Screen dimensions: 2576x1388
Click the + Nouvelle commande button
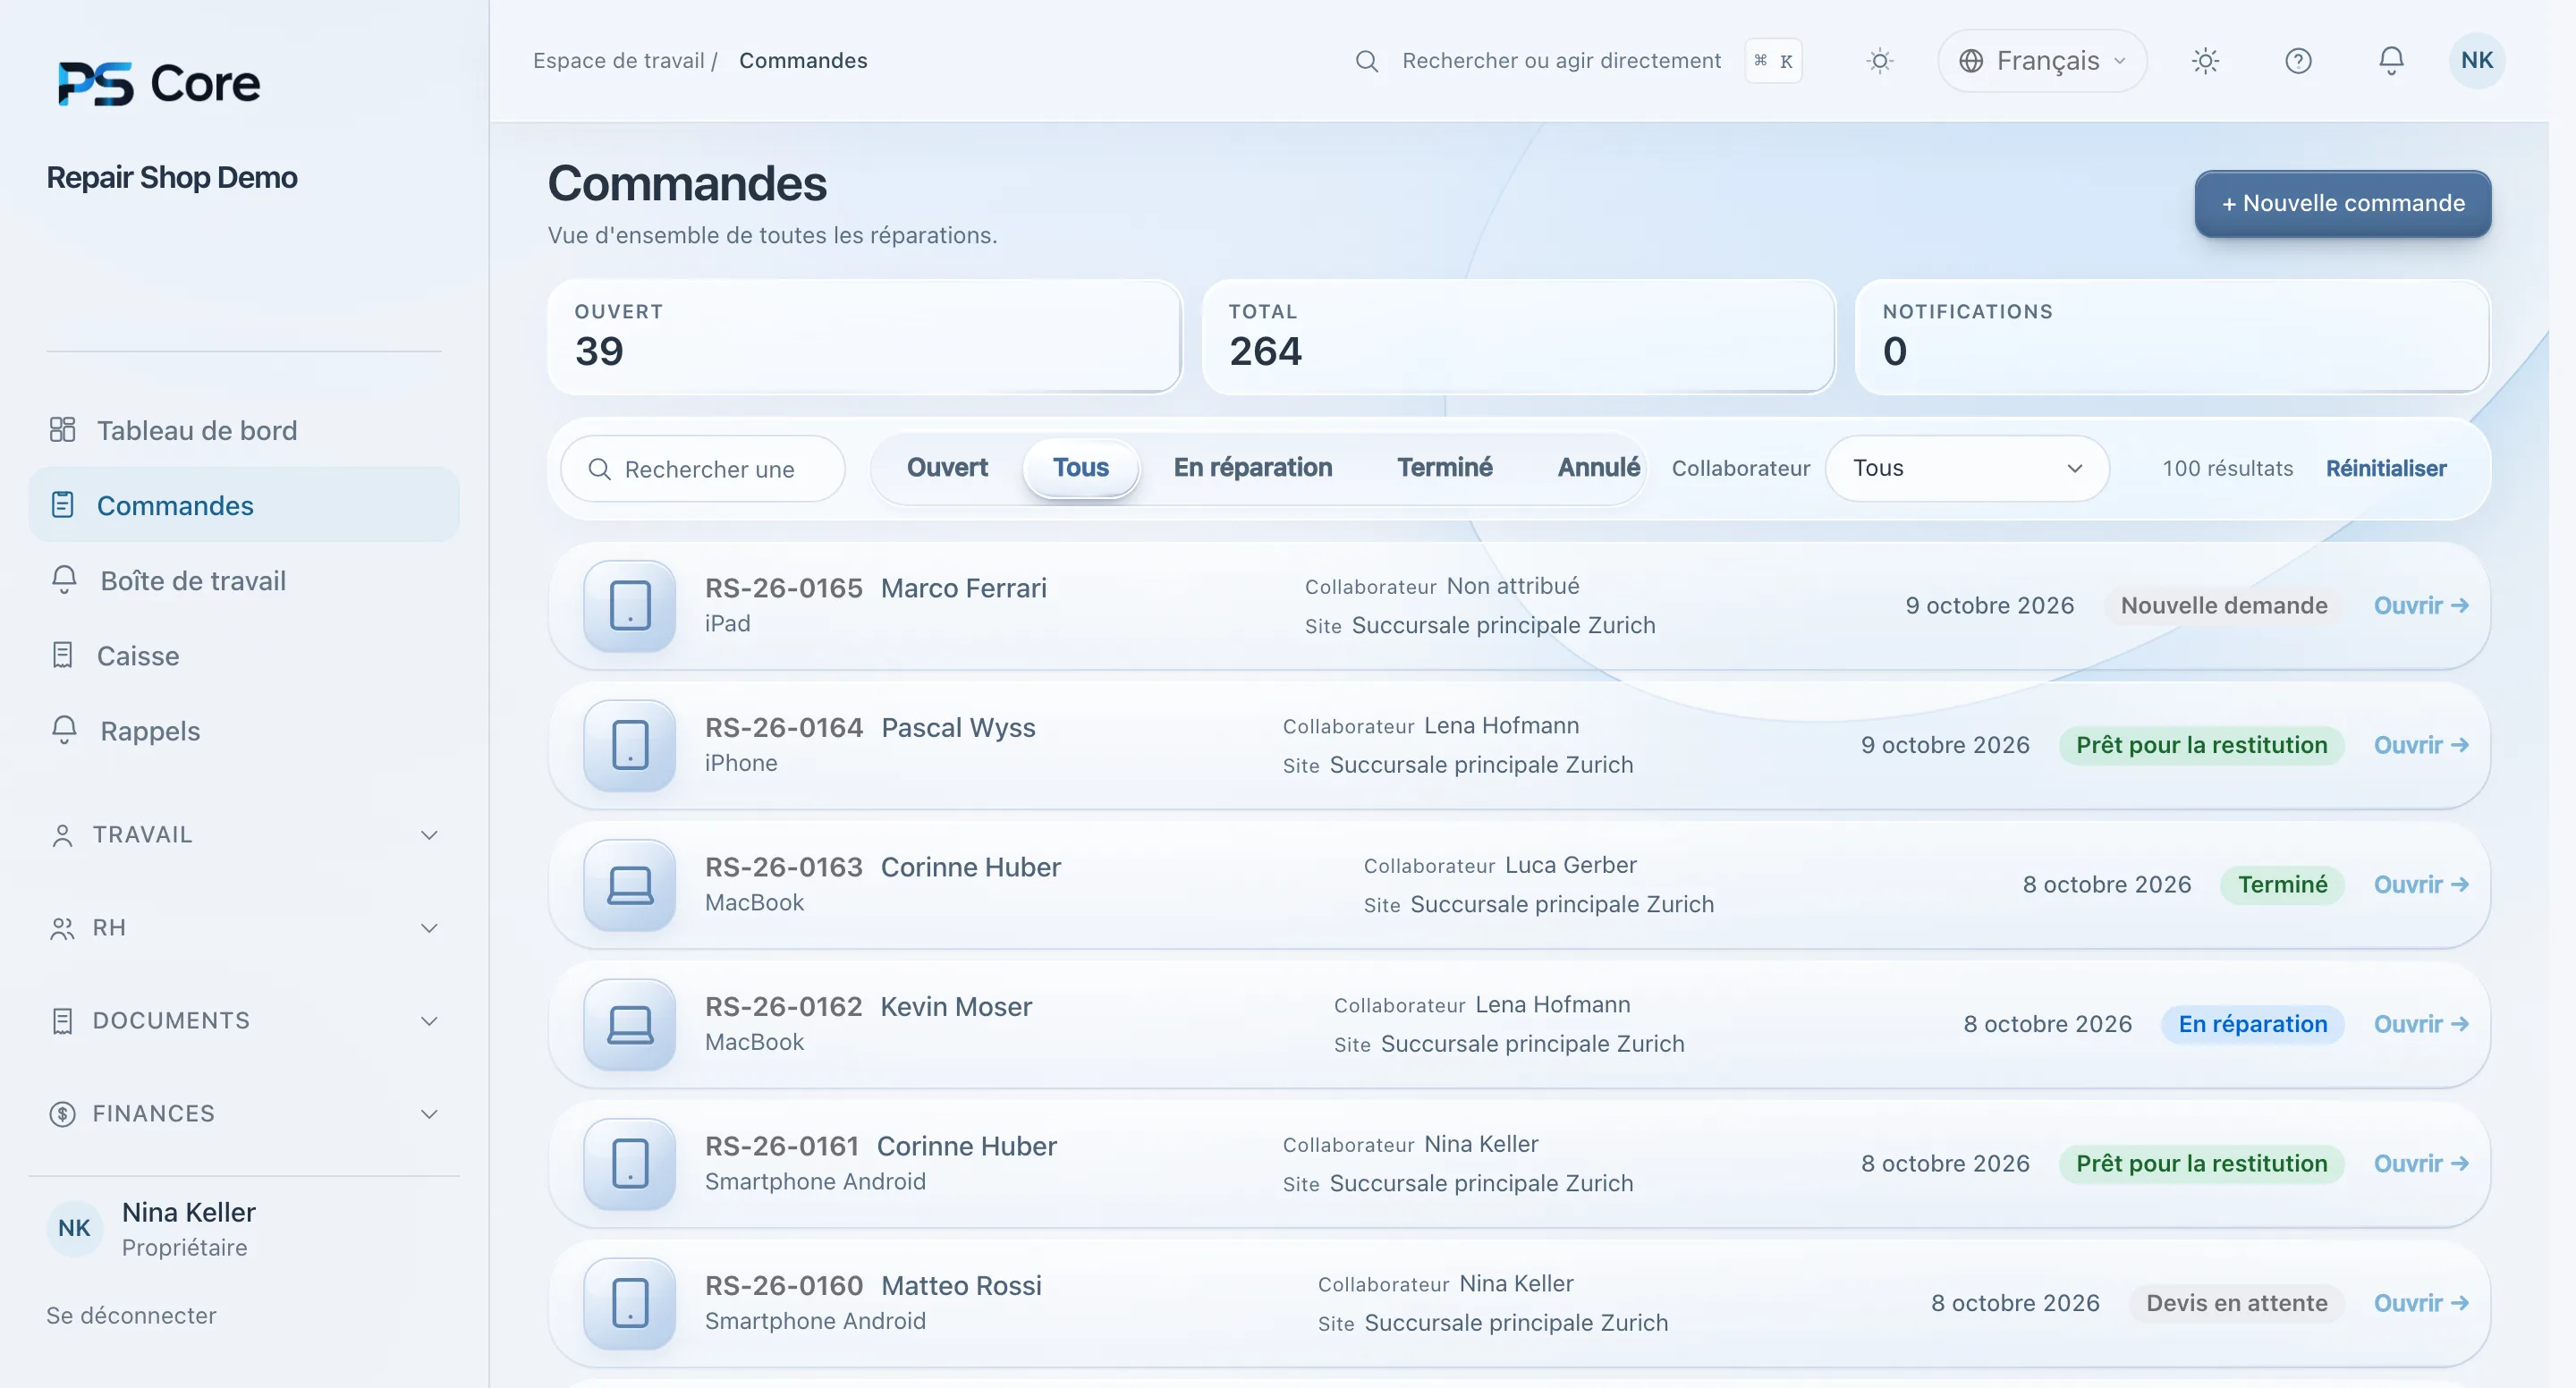pyautogui.click(x=2342, y=204)
